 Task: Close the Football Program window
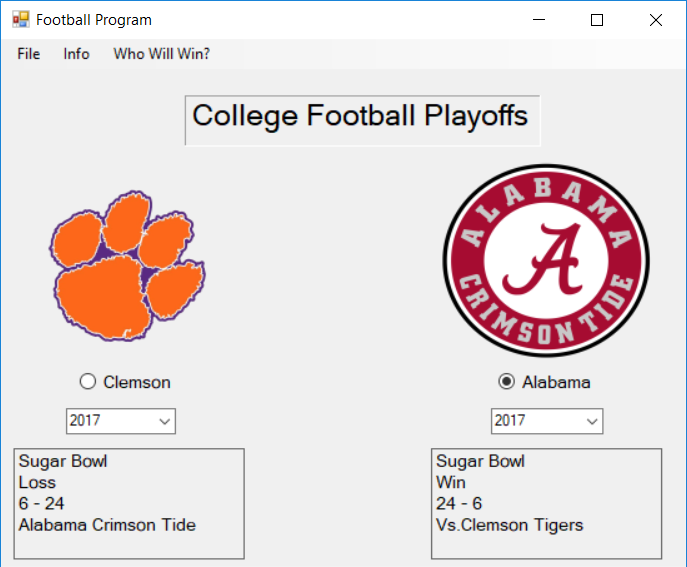coord(656,20)
